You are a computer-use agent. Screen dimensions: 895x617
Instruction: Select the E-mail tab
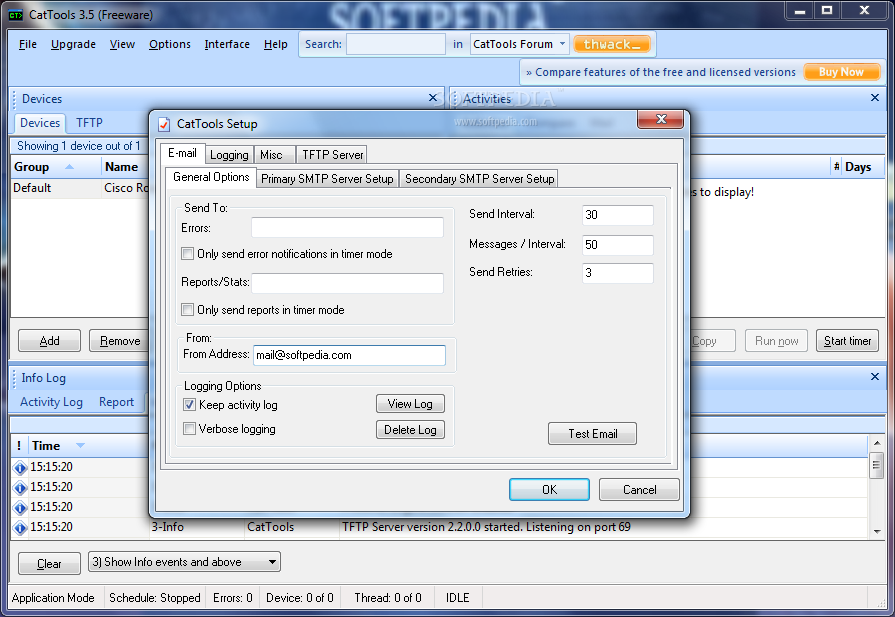182,154
